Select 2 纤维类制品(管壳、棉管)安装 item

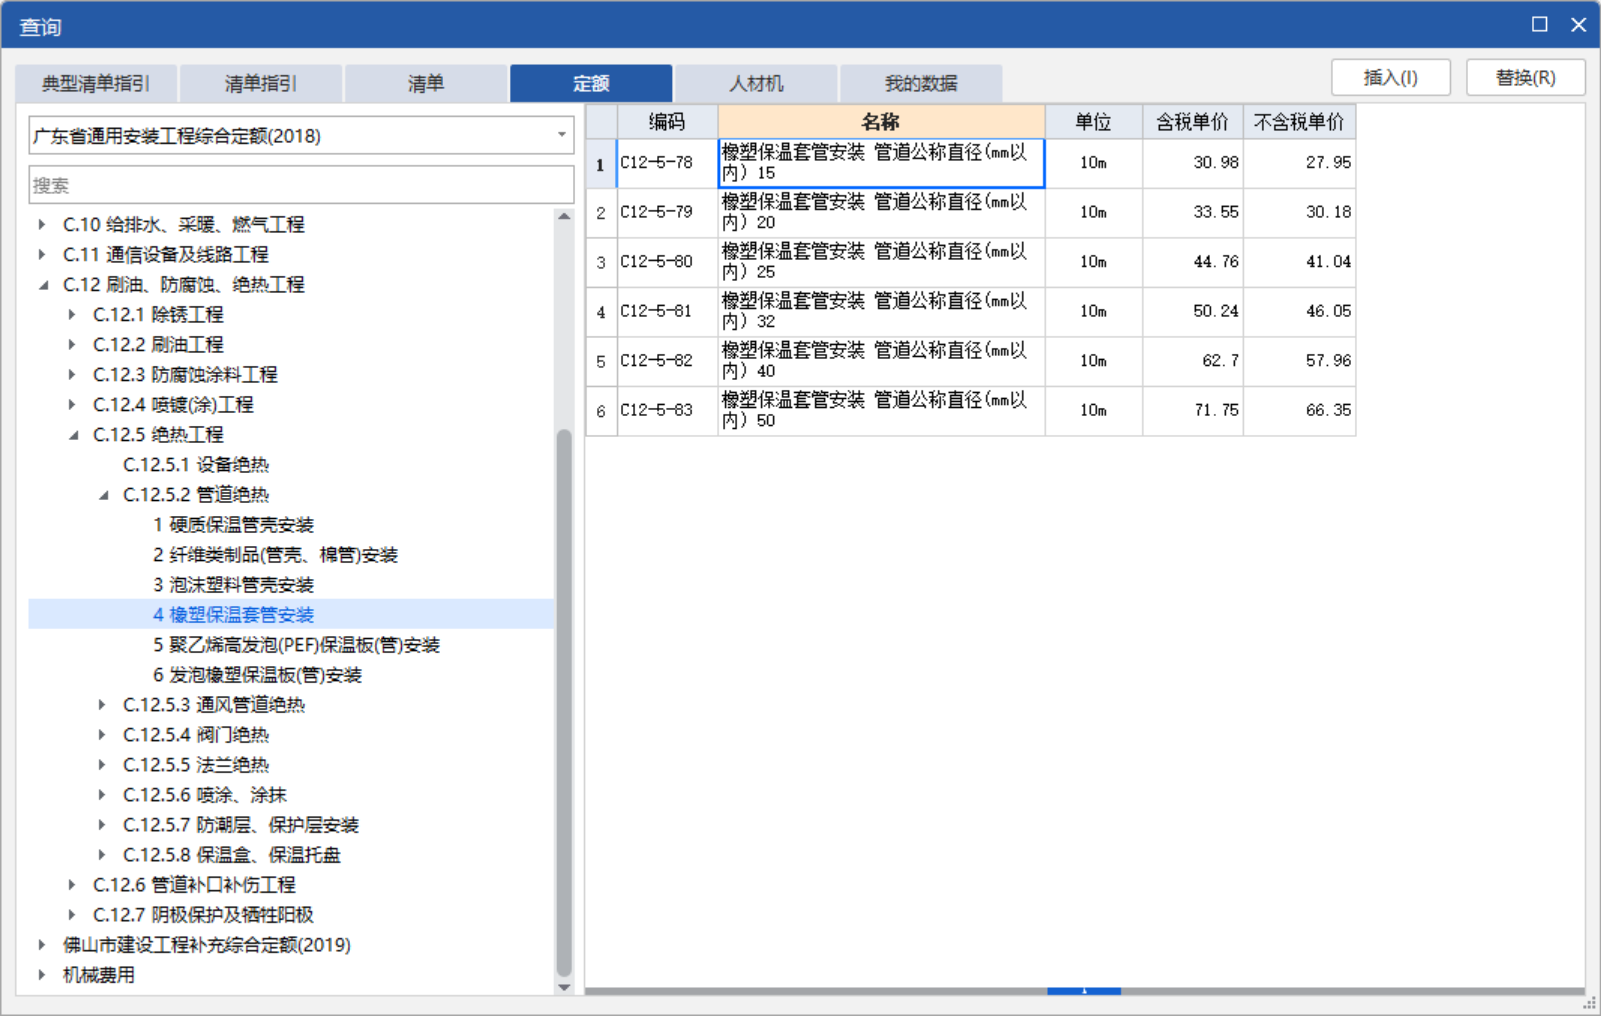coord(275,555)
